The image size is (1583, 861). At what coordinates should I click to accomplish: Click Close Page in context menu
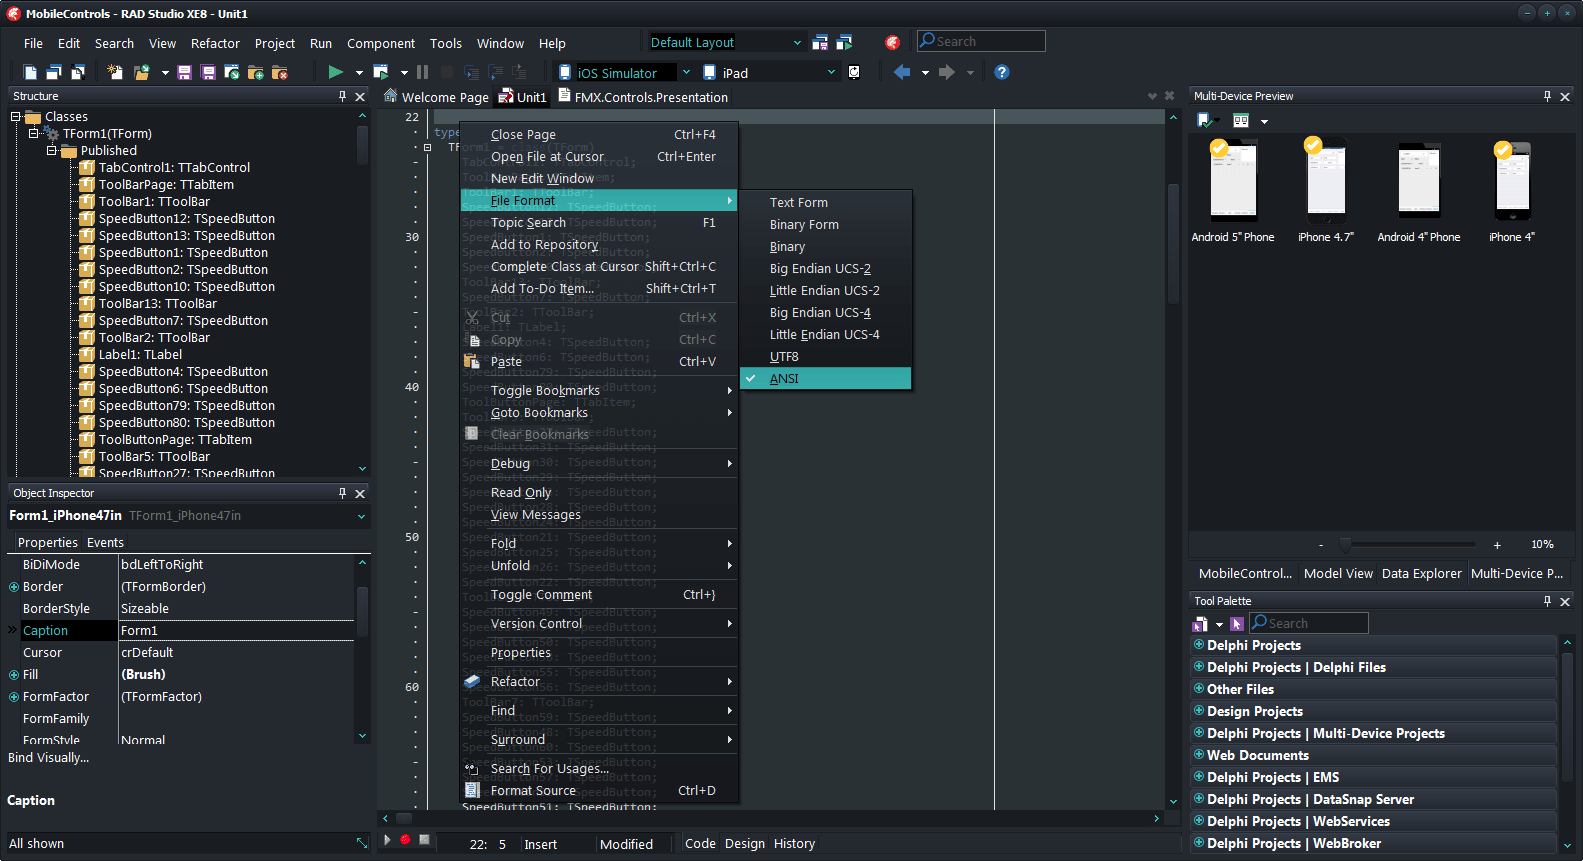(x=599, y=135)
